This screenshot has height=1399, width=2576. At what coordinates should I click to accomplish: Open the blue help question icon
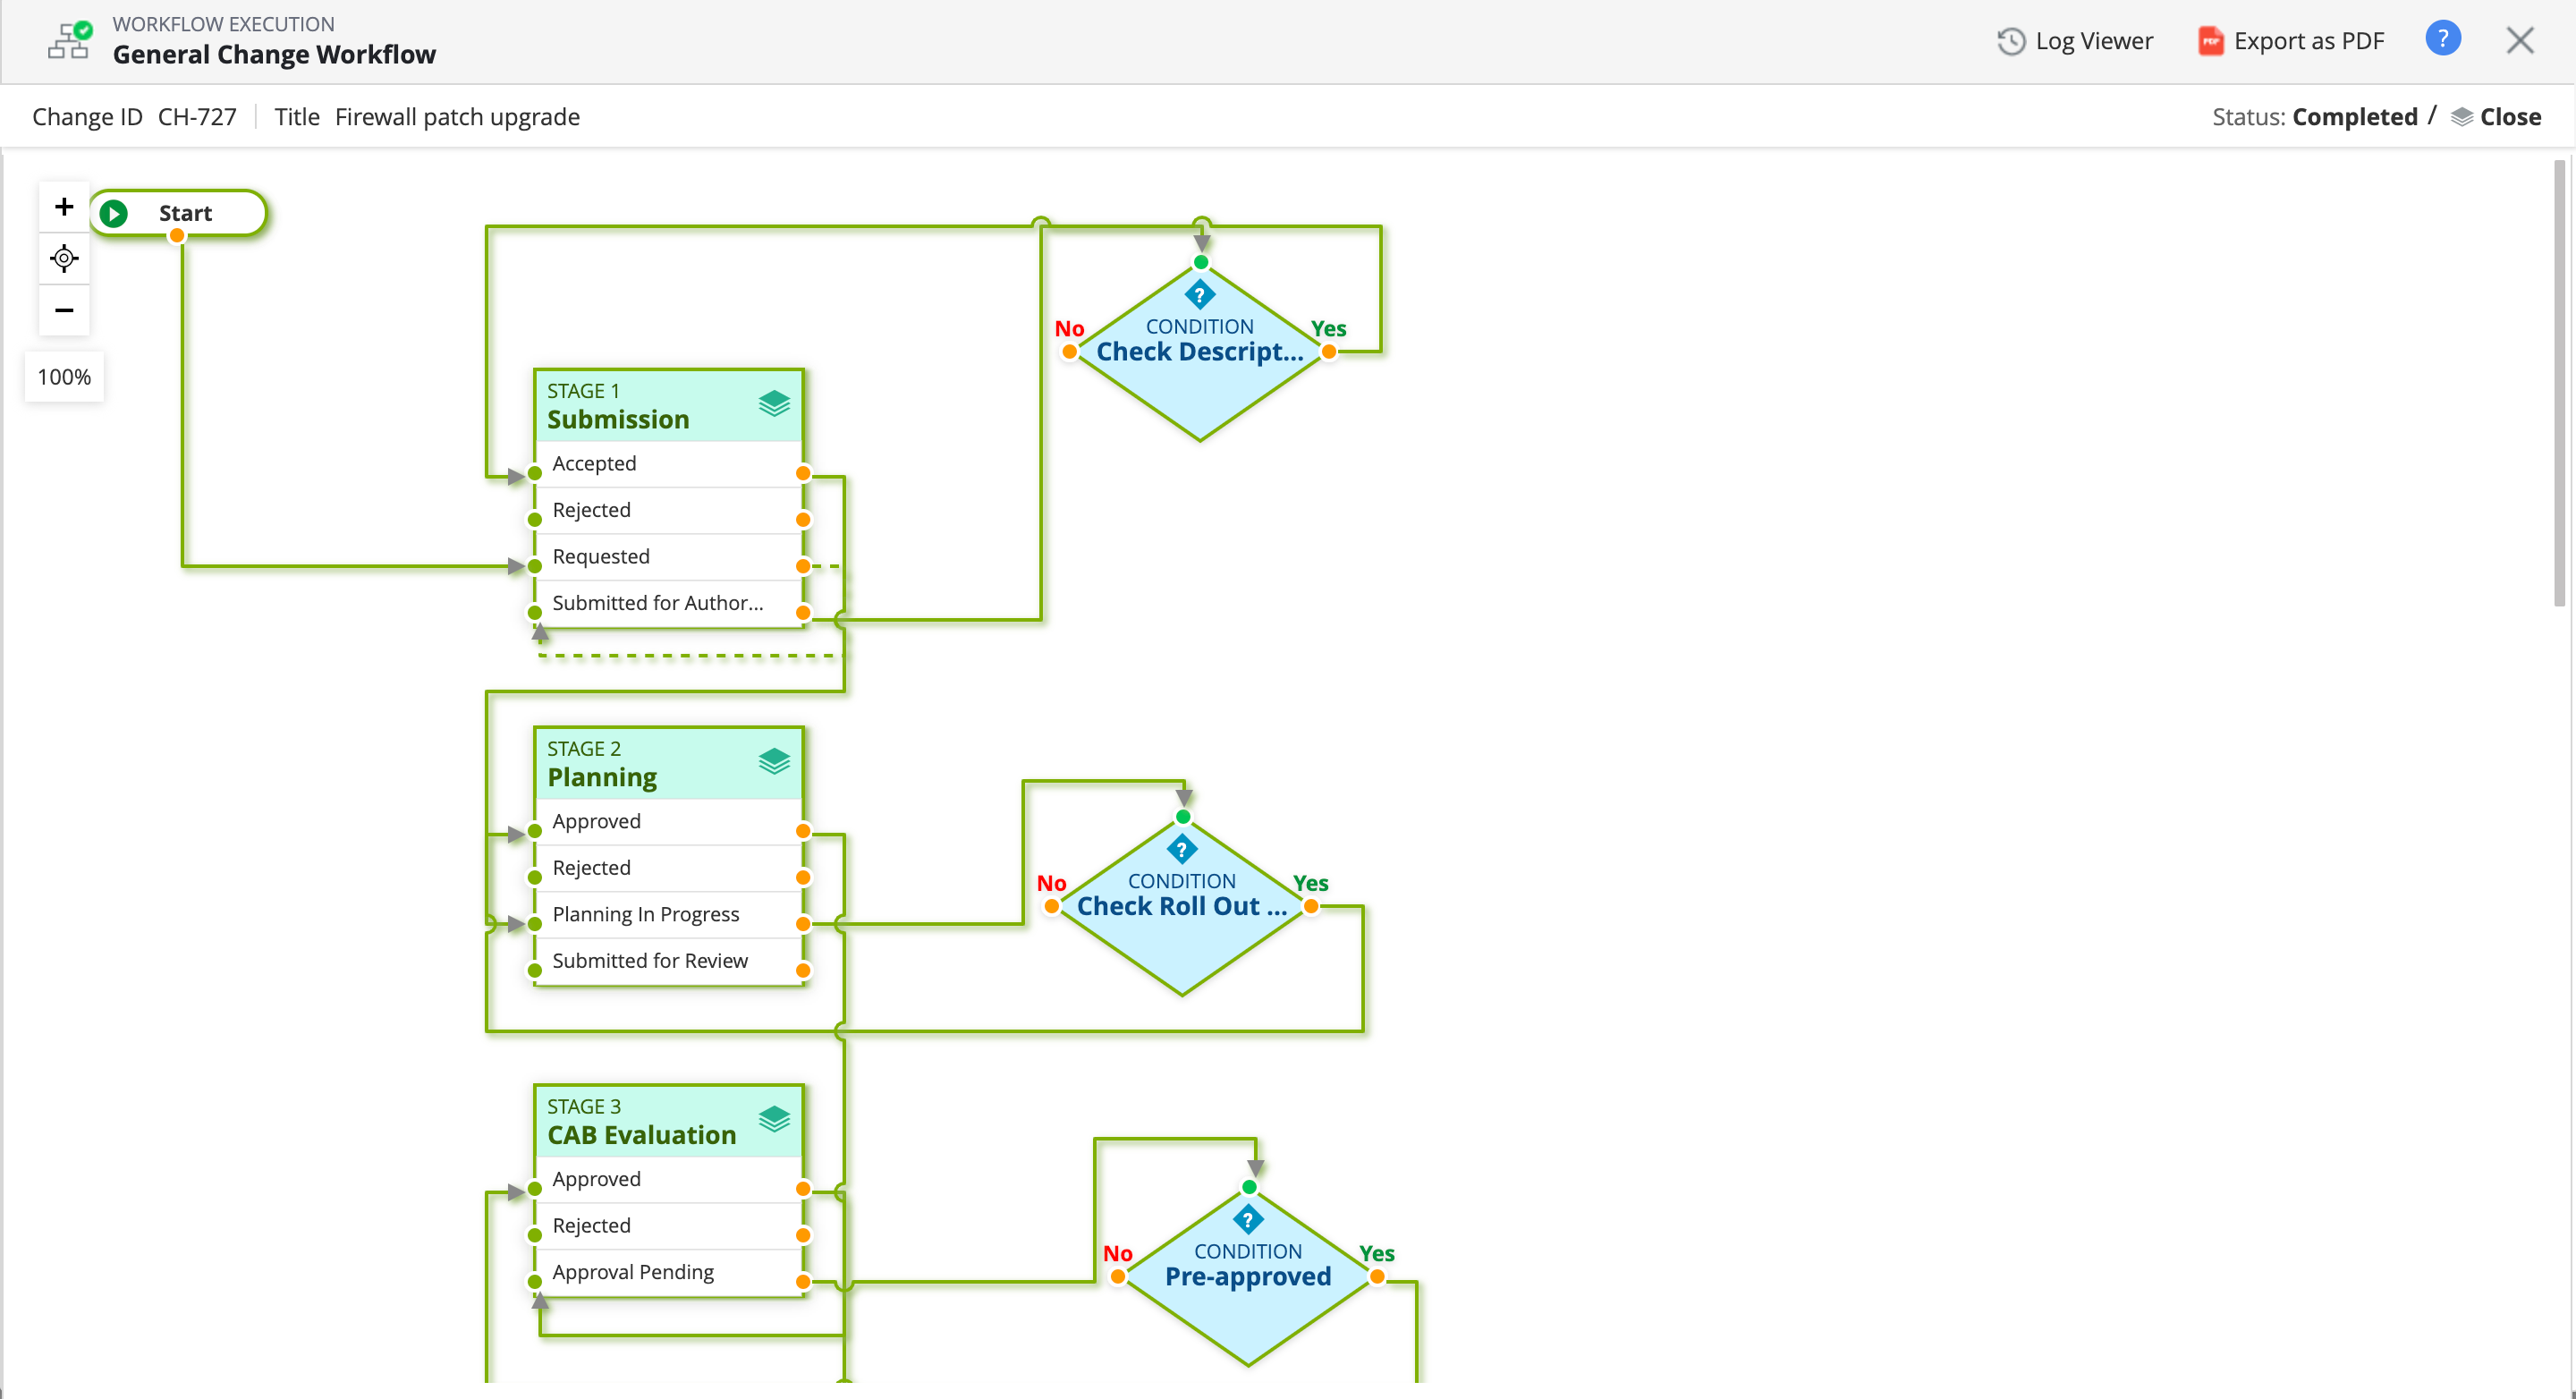[2442, 39]
